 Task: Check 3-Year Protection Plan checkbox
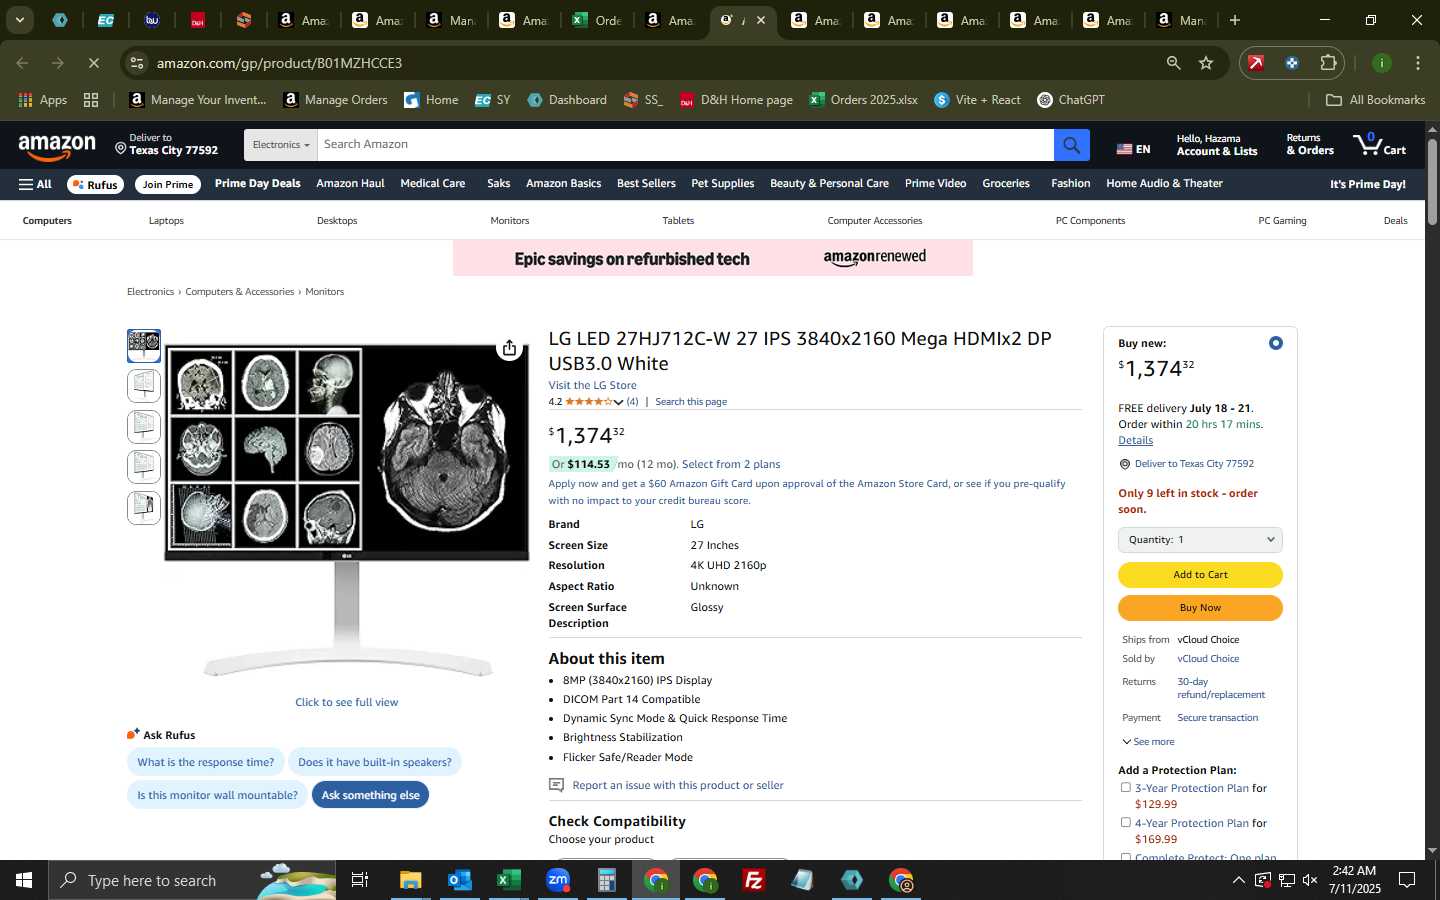(x=1125, y=787)
